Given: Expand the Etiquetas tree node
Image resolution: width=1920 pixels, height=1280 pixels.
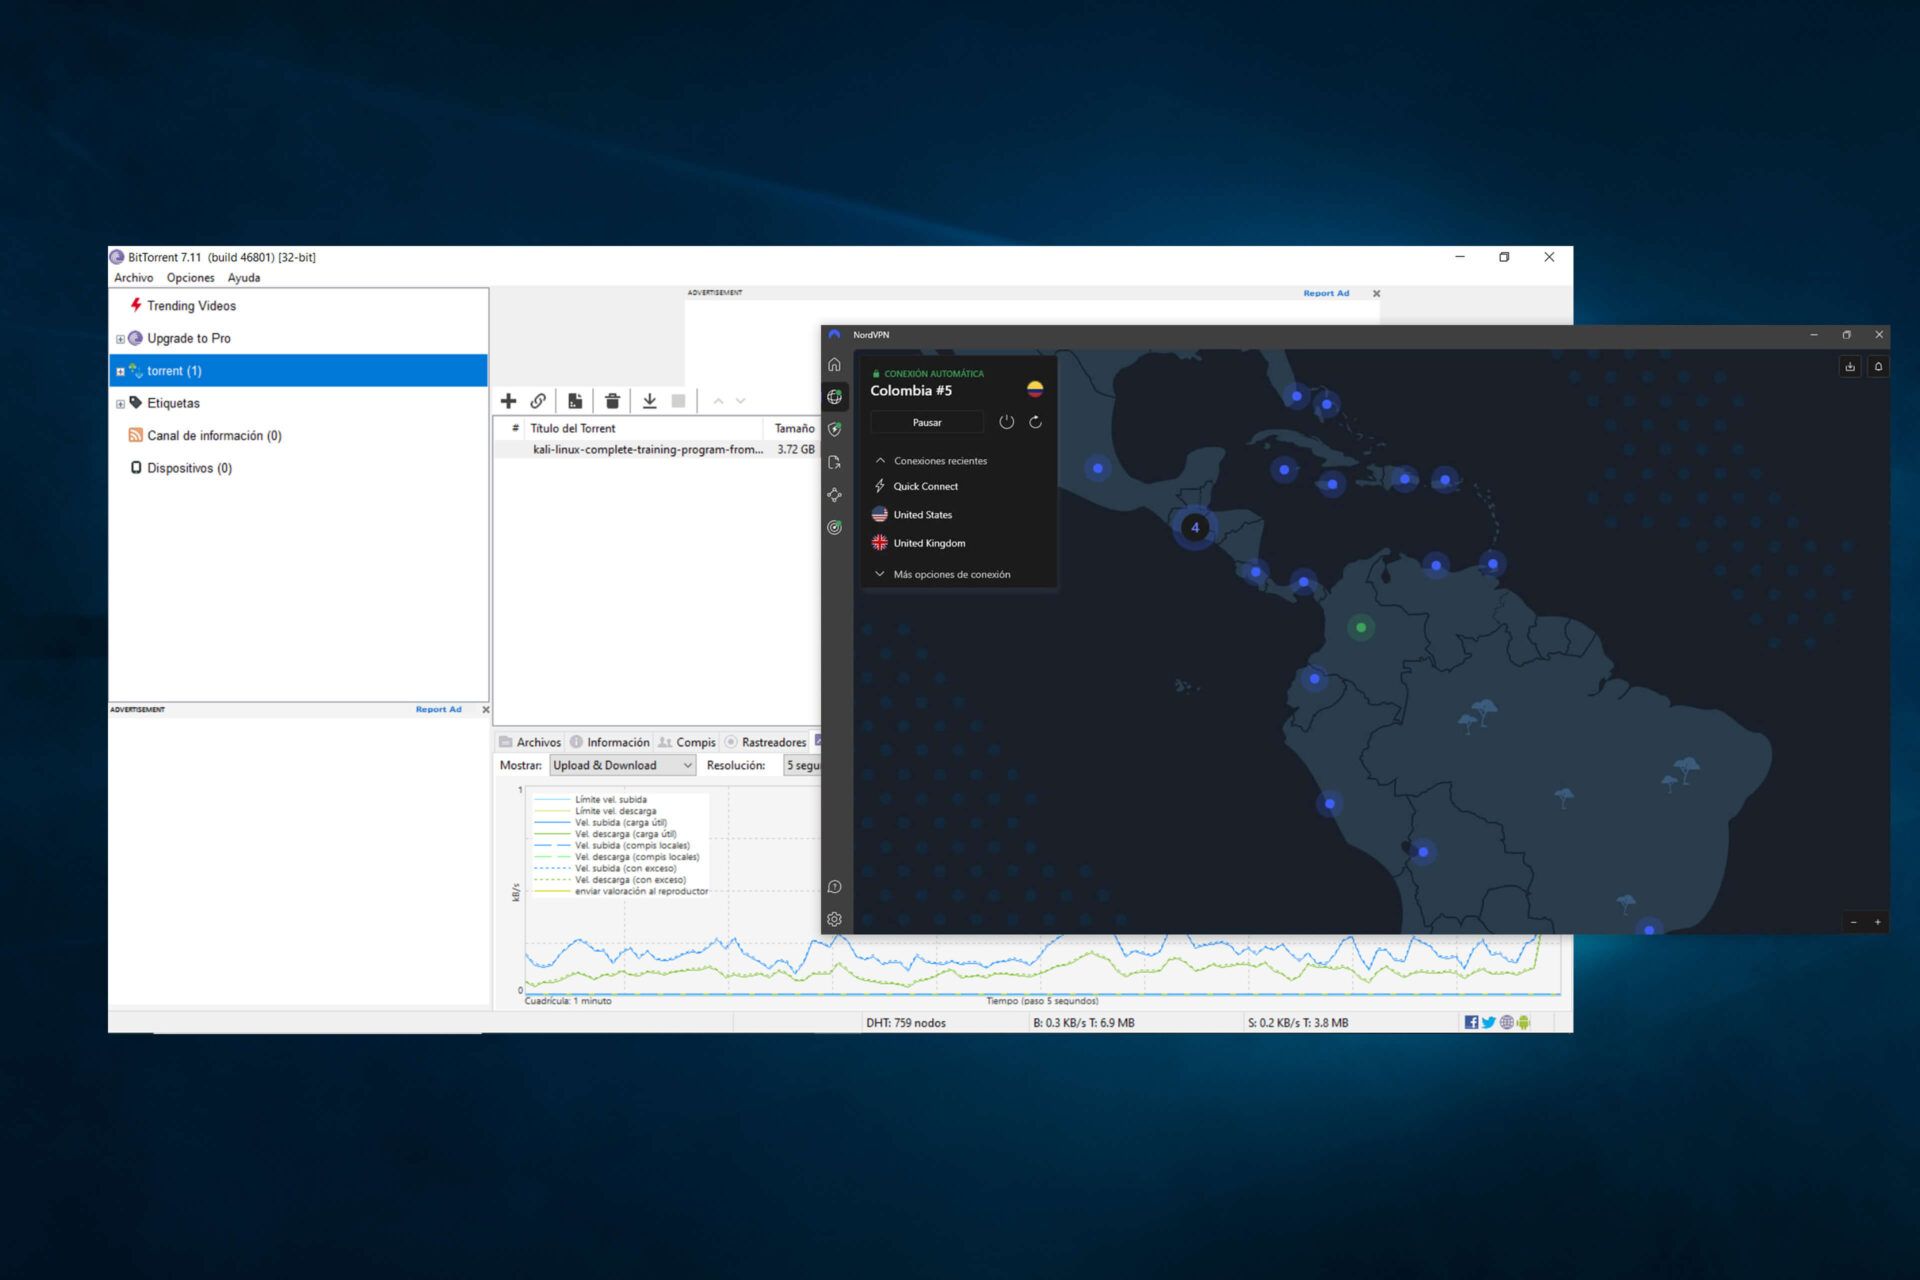Looking at the screenshot, I should [x=120, y=404].
